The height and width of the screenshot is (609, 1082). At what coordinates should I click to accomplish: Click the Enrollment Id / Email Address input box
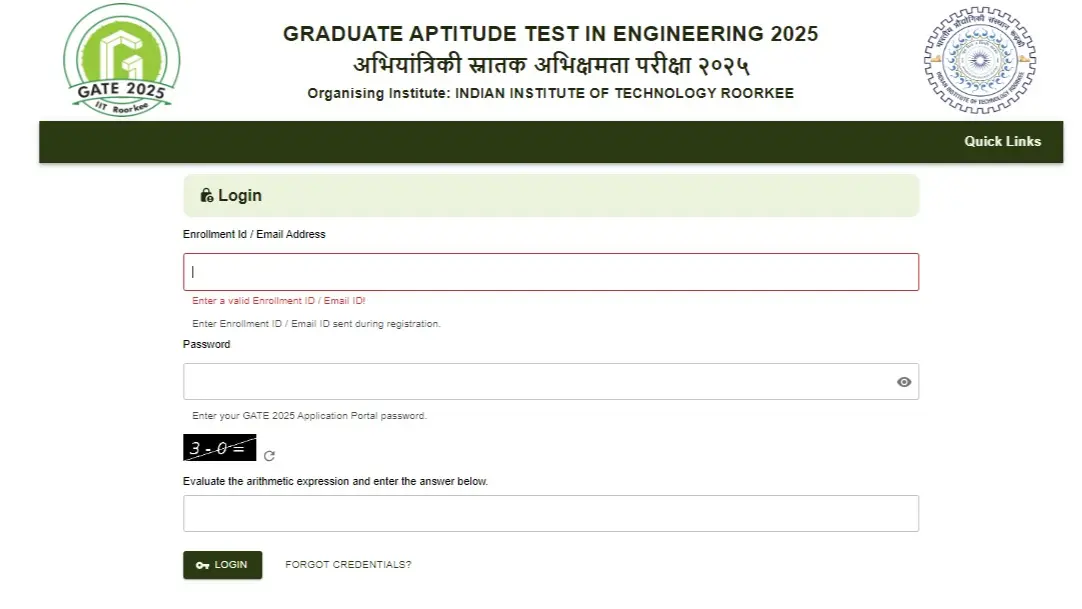[x=550, y=270]
